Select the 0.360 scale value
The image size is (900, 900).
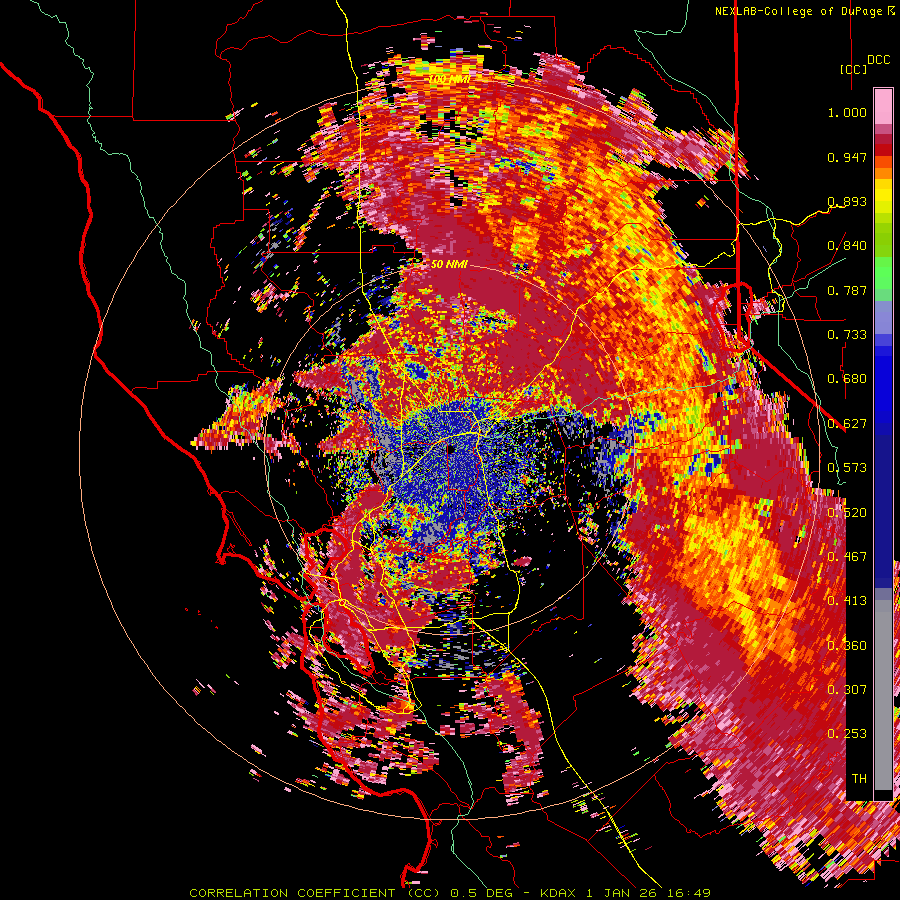coord(847,646)
